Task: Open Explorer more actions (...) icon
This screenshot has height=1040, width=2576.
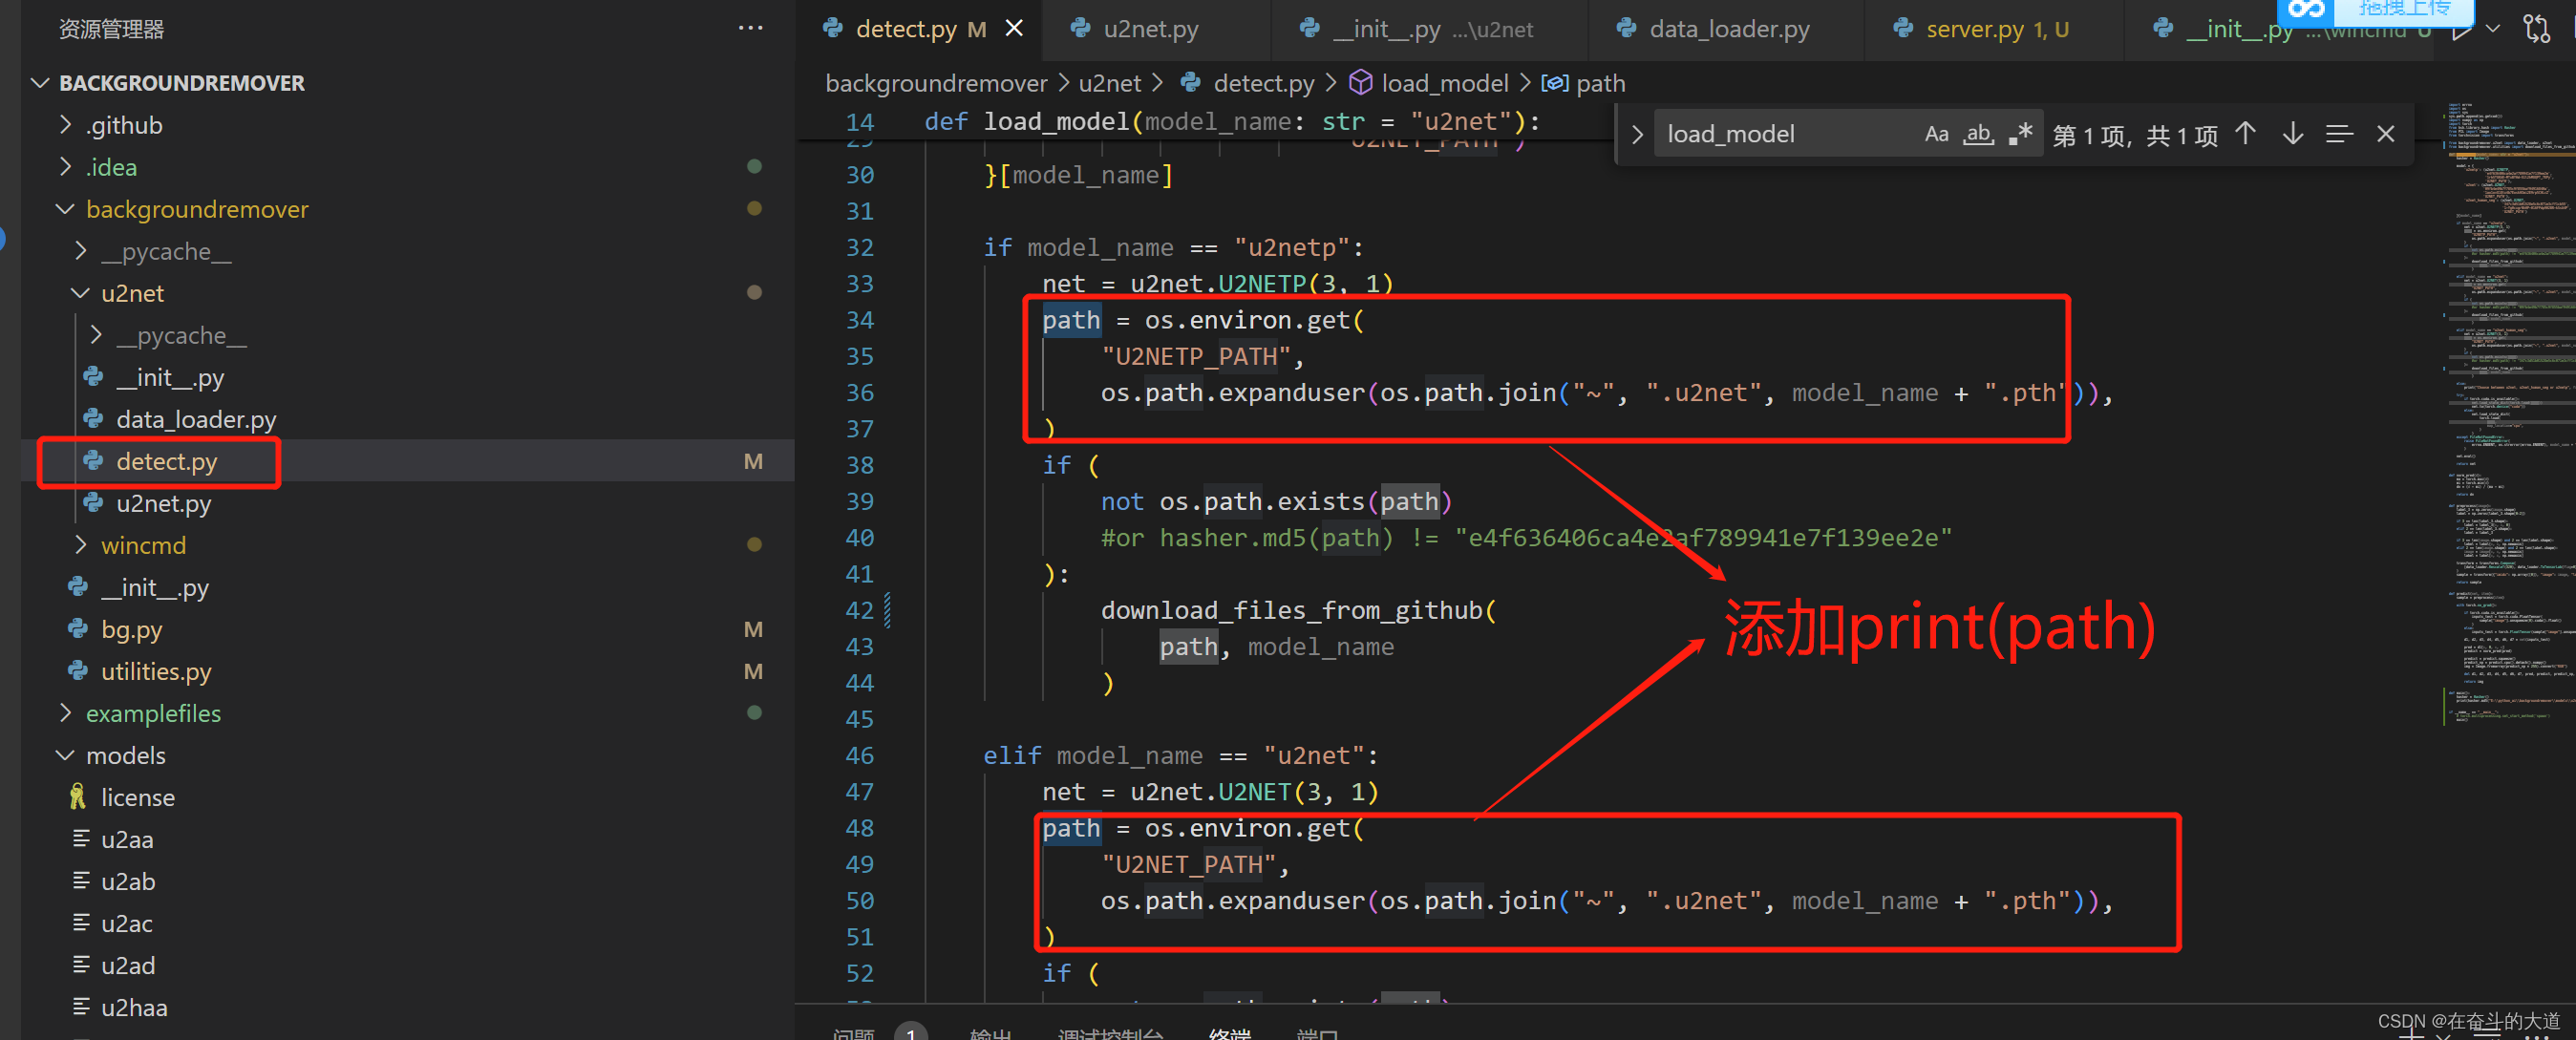Action: 750,28
